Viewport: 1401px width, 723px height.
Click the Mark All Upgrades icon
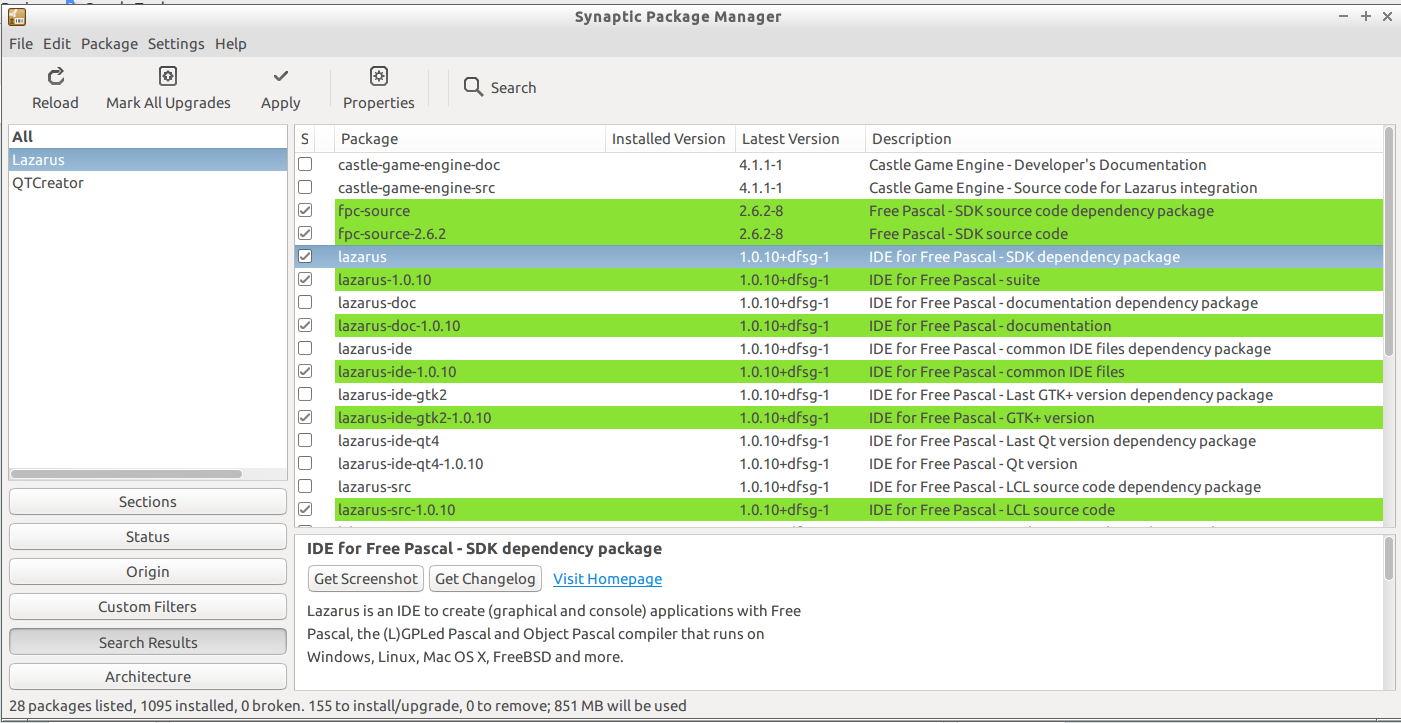pos(168,76)
